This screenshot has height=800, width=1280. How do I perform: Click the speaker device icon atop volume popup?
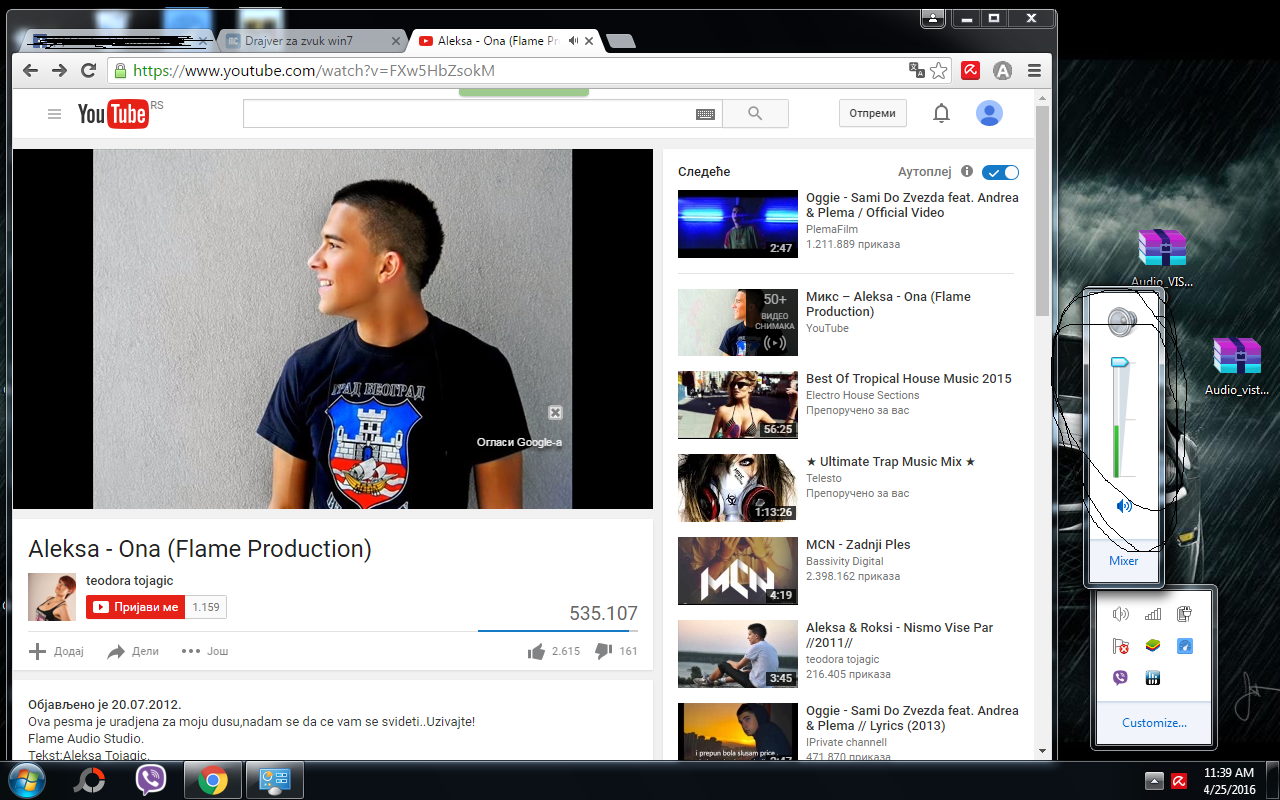coord(1123,321)
